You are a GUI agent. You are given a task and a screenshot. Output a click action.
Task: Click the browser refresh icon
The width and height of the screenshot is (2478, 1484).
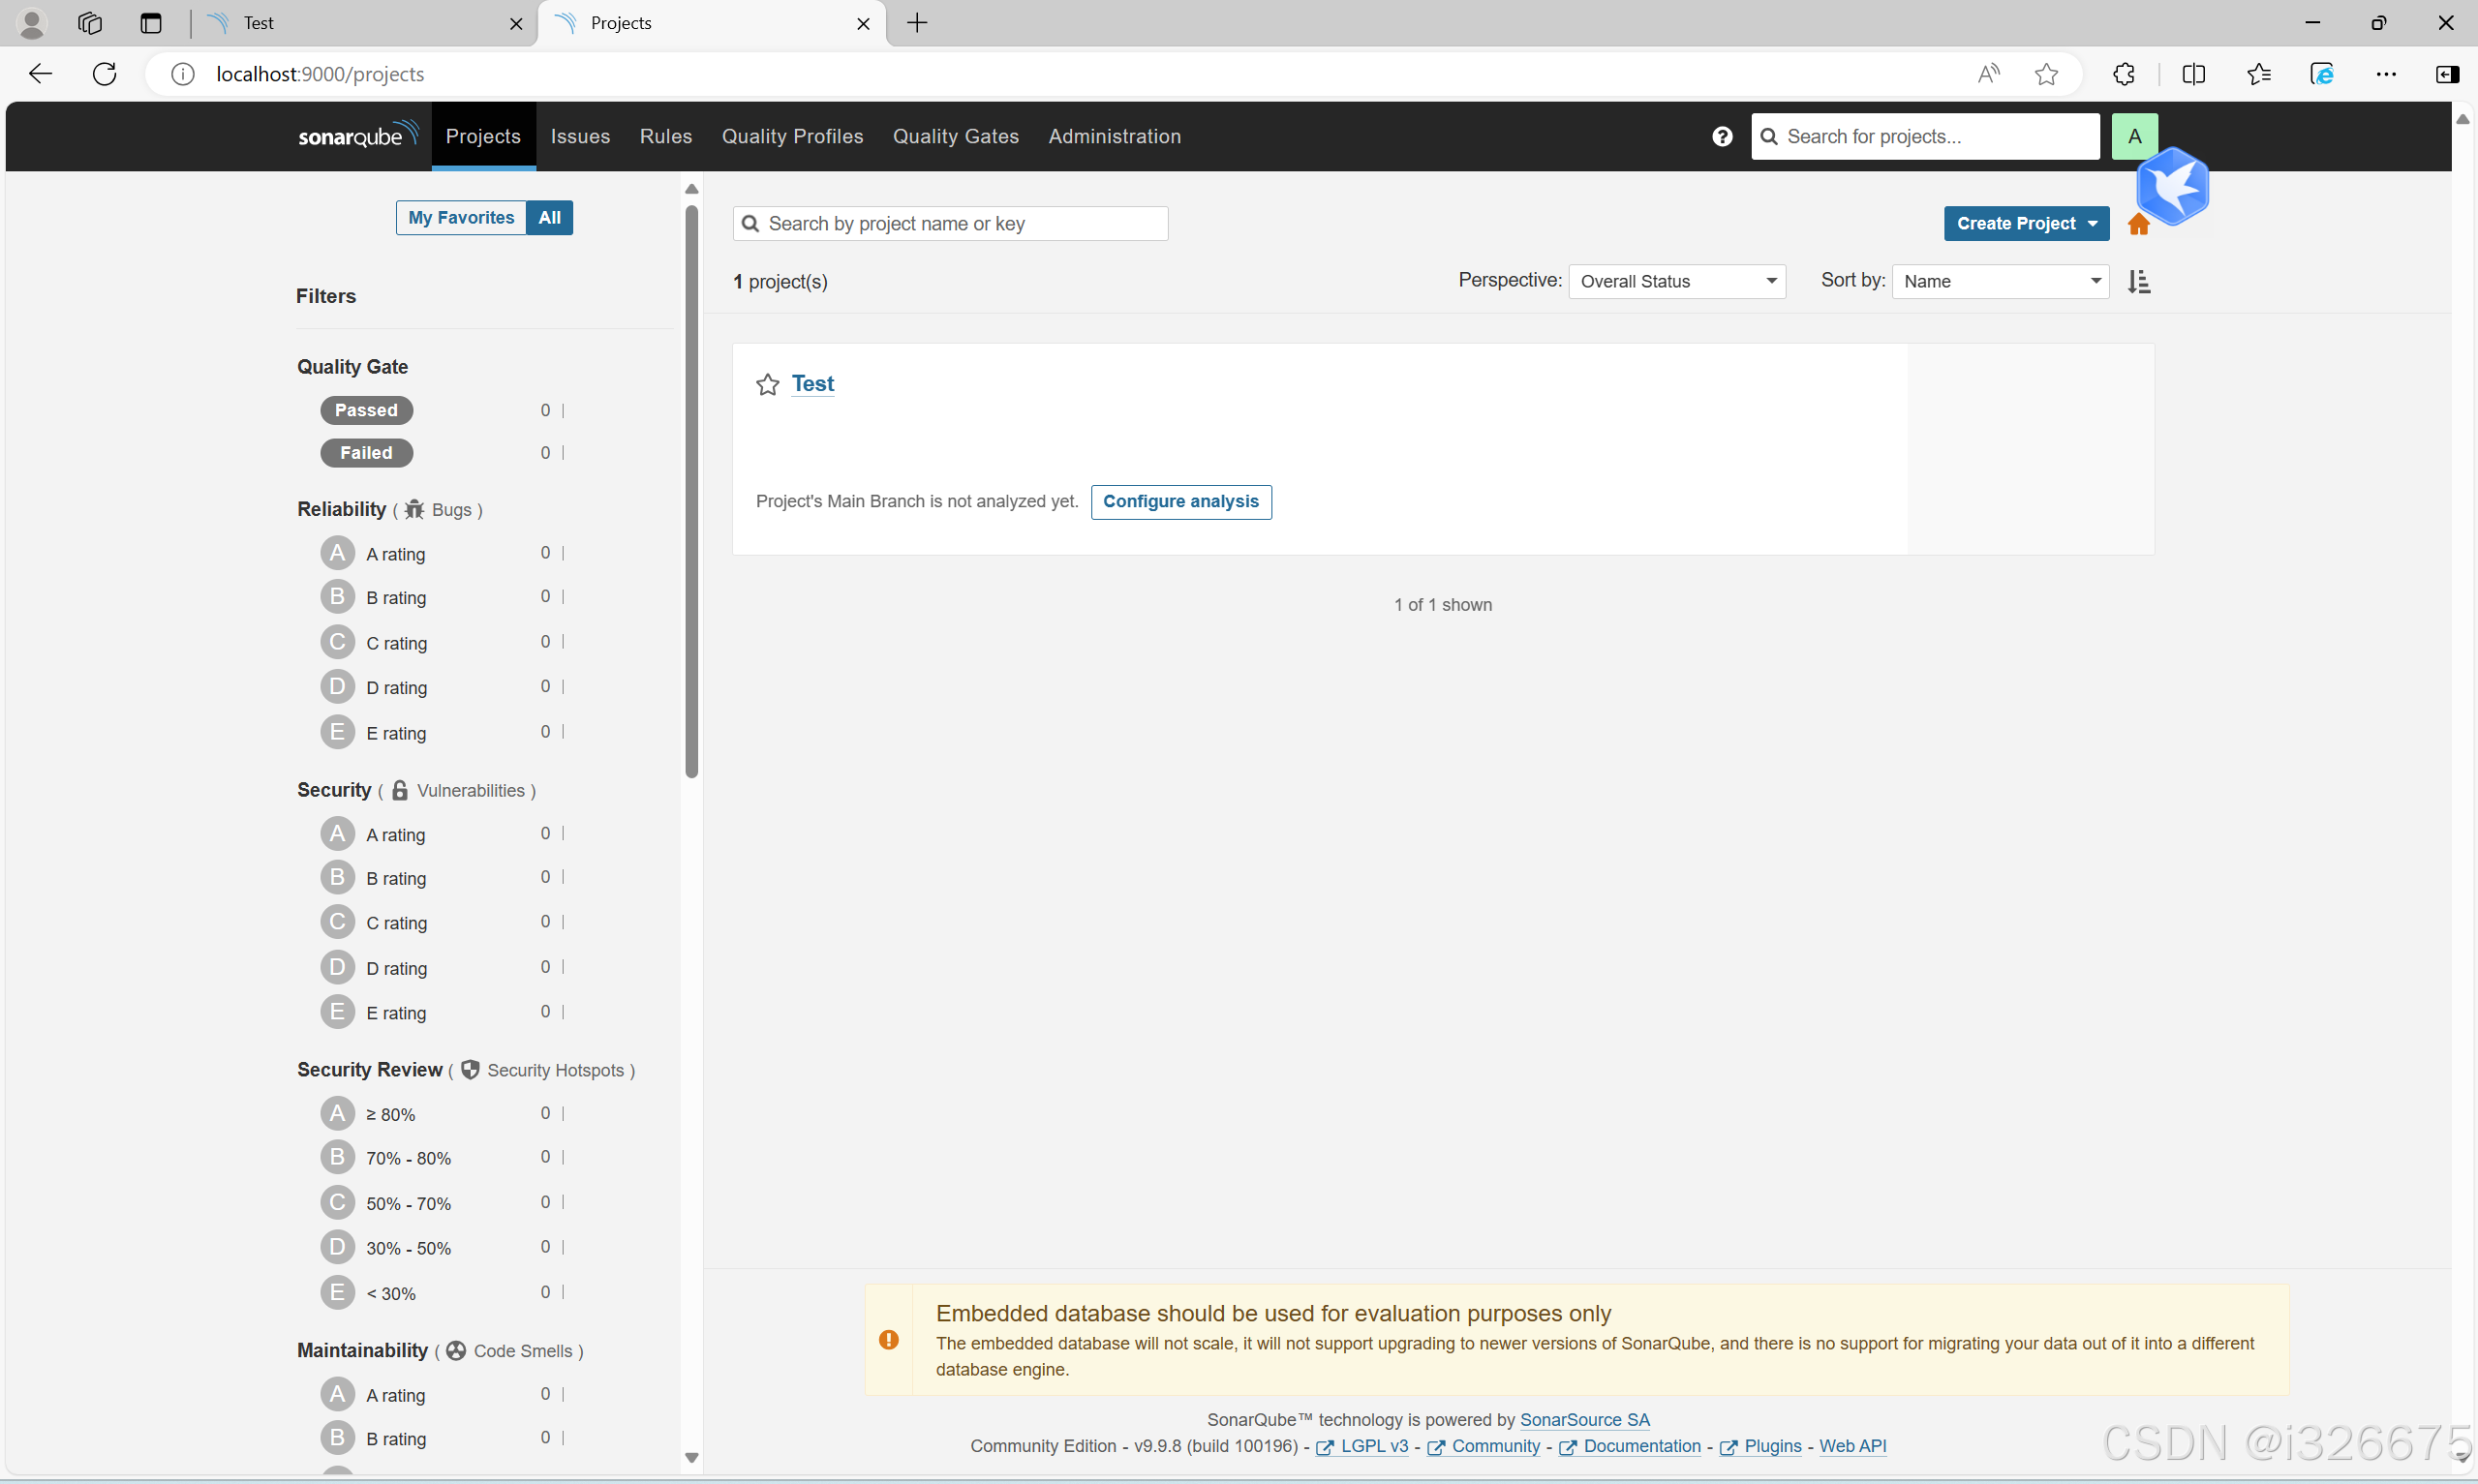105,74
